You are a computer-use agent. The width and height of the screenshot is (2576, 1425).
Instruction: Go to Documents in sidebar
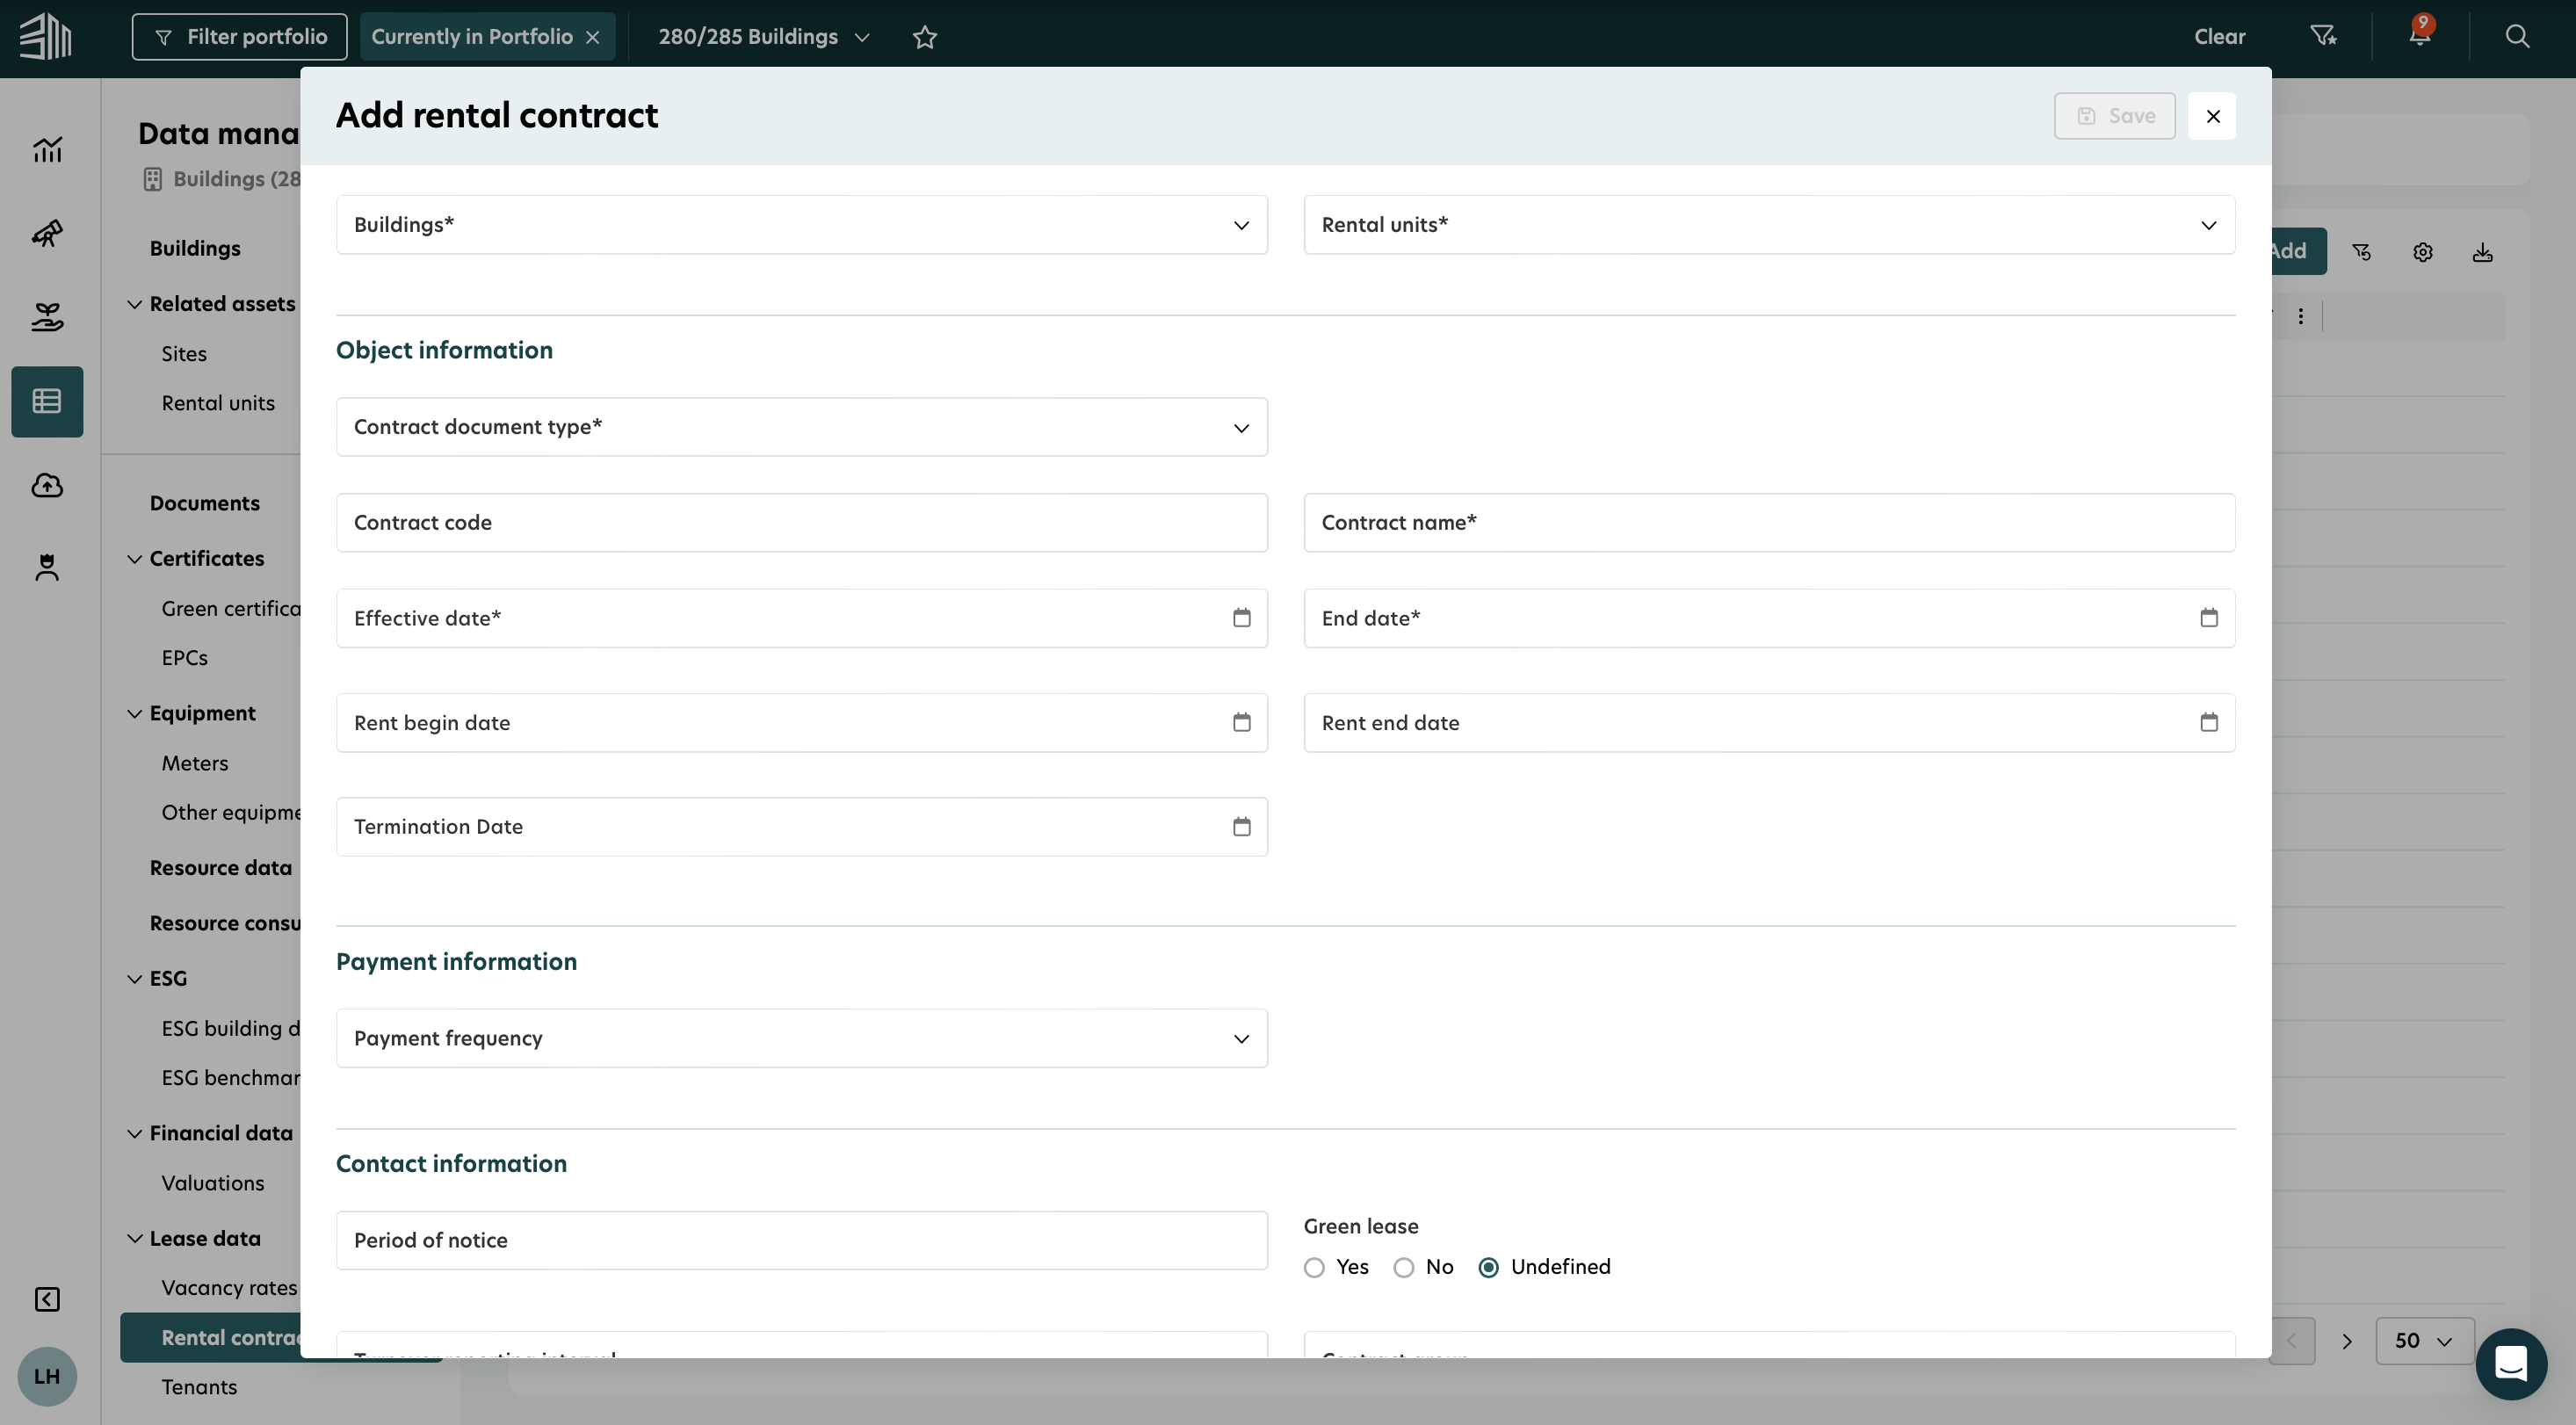(x=204, y=503)
